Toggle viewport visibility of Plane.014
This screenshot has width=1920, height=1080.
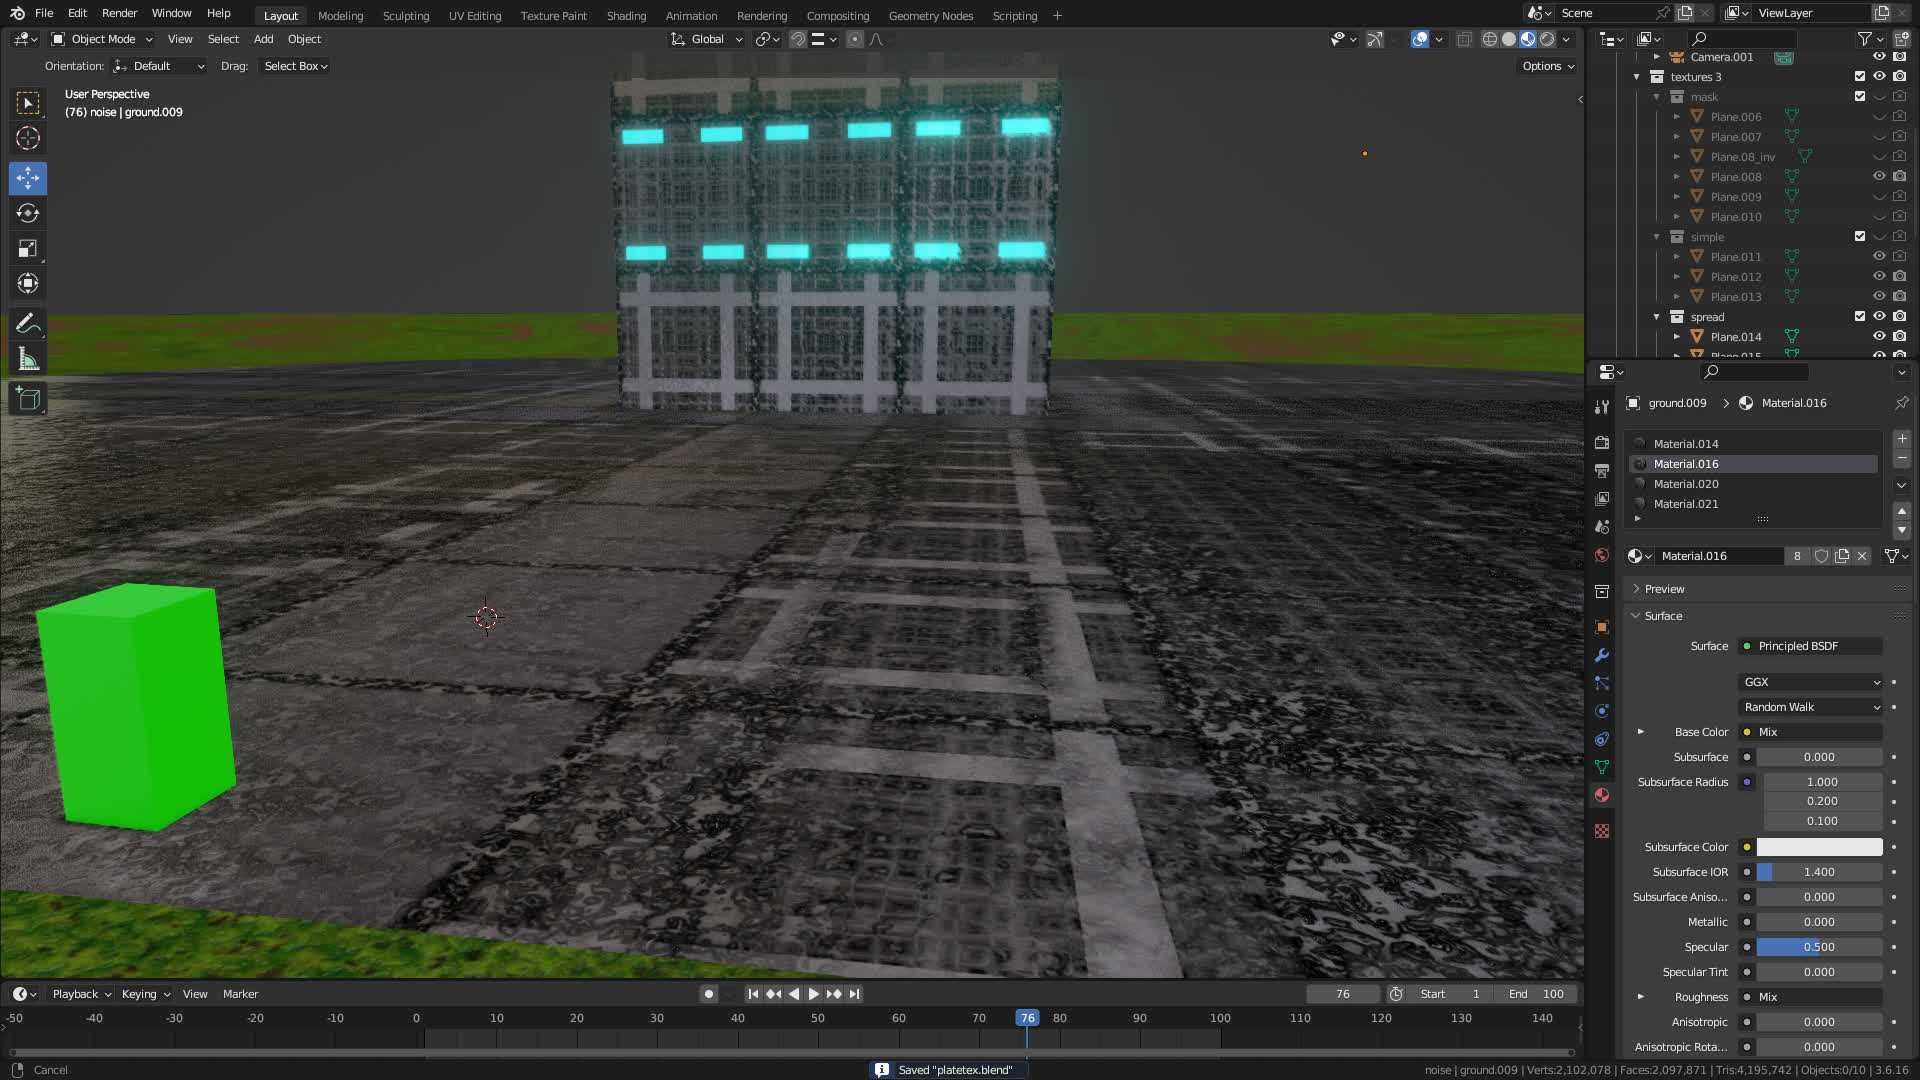1879,336
